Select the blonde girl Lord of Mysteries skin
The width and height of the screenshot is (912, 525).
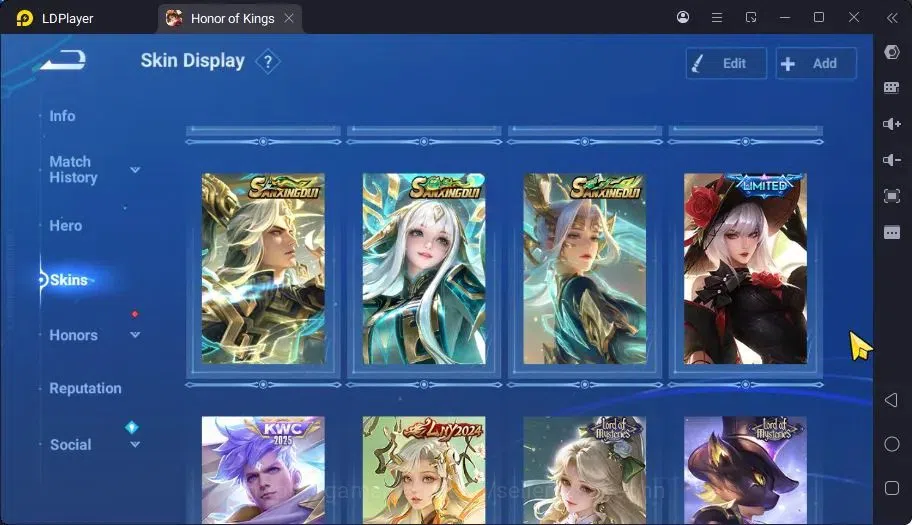coord(585,470)
